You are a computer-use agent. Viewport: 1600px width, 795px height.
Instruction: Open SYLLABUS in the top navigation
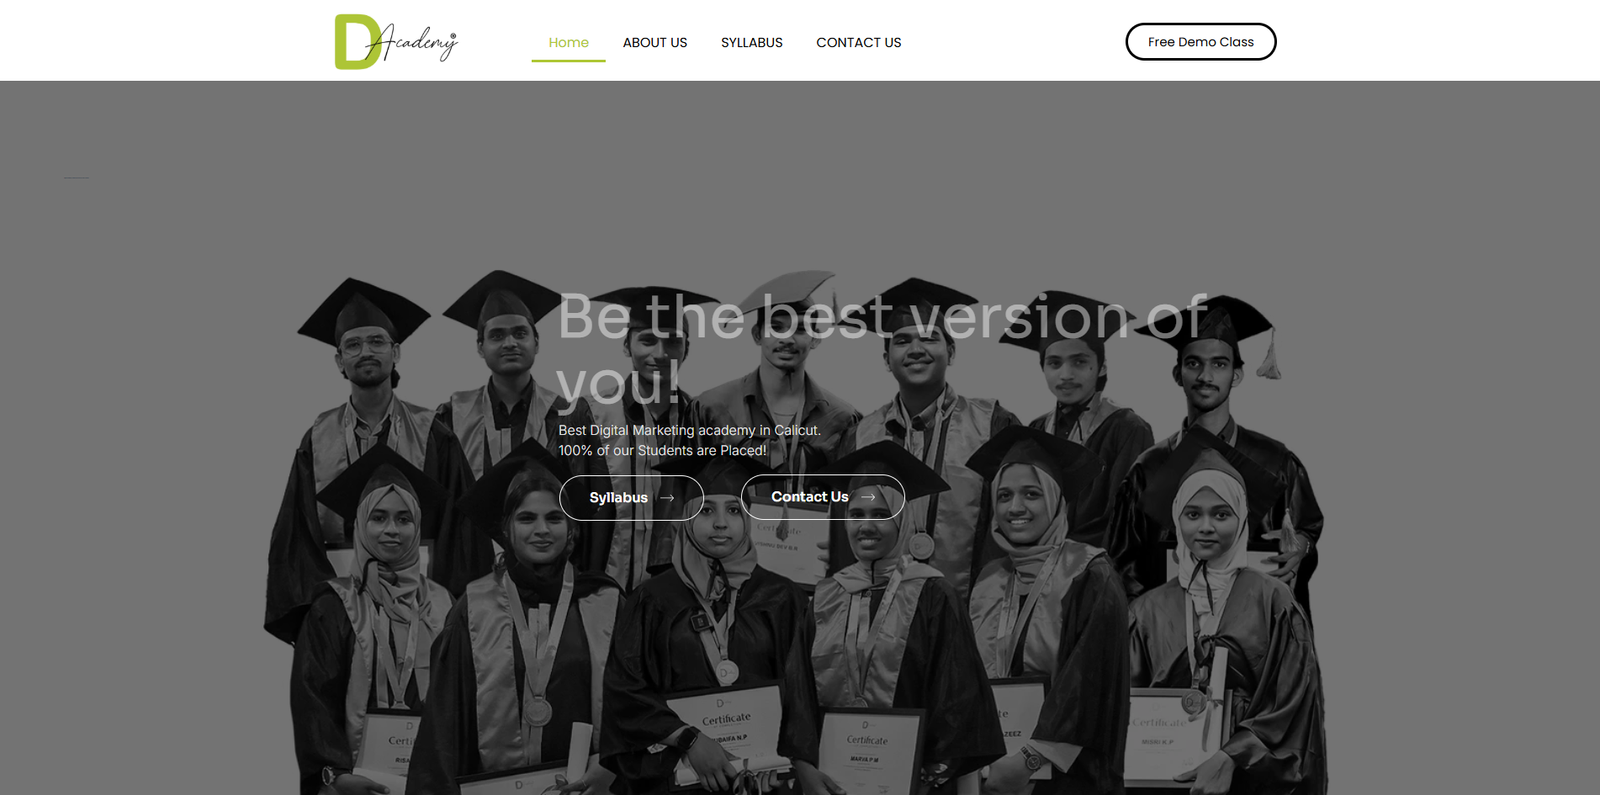pos(752,43)
